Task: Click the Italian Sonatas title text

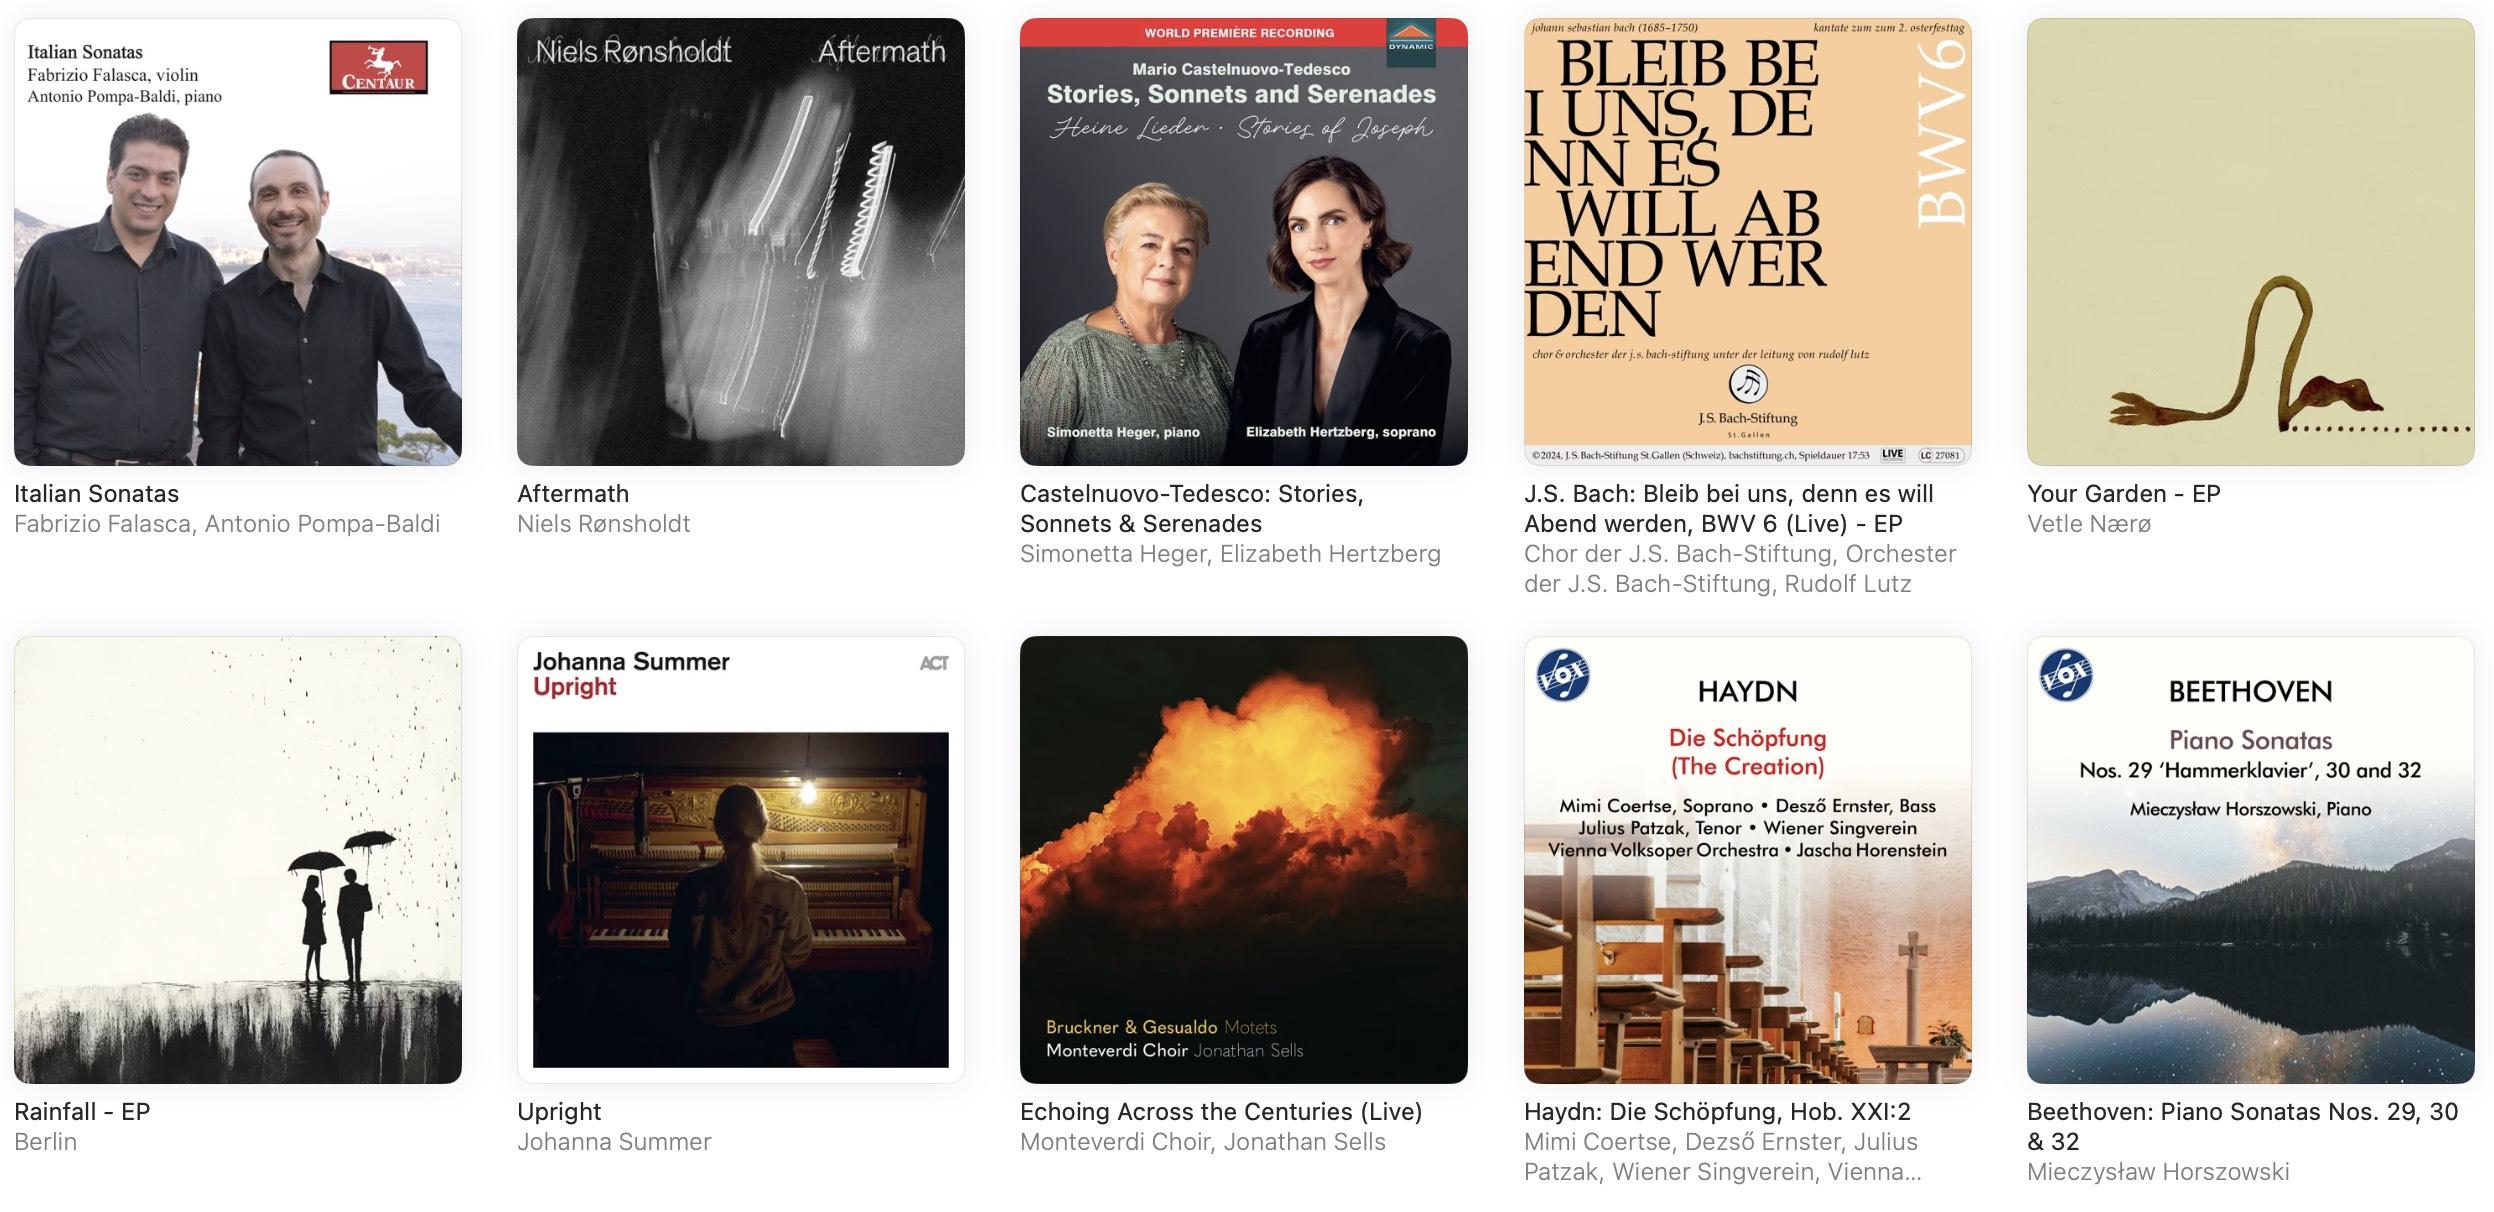Action: click(x=97, y=494)
